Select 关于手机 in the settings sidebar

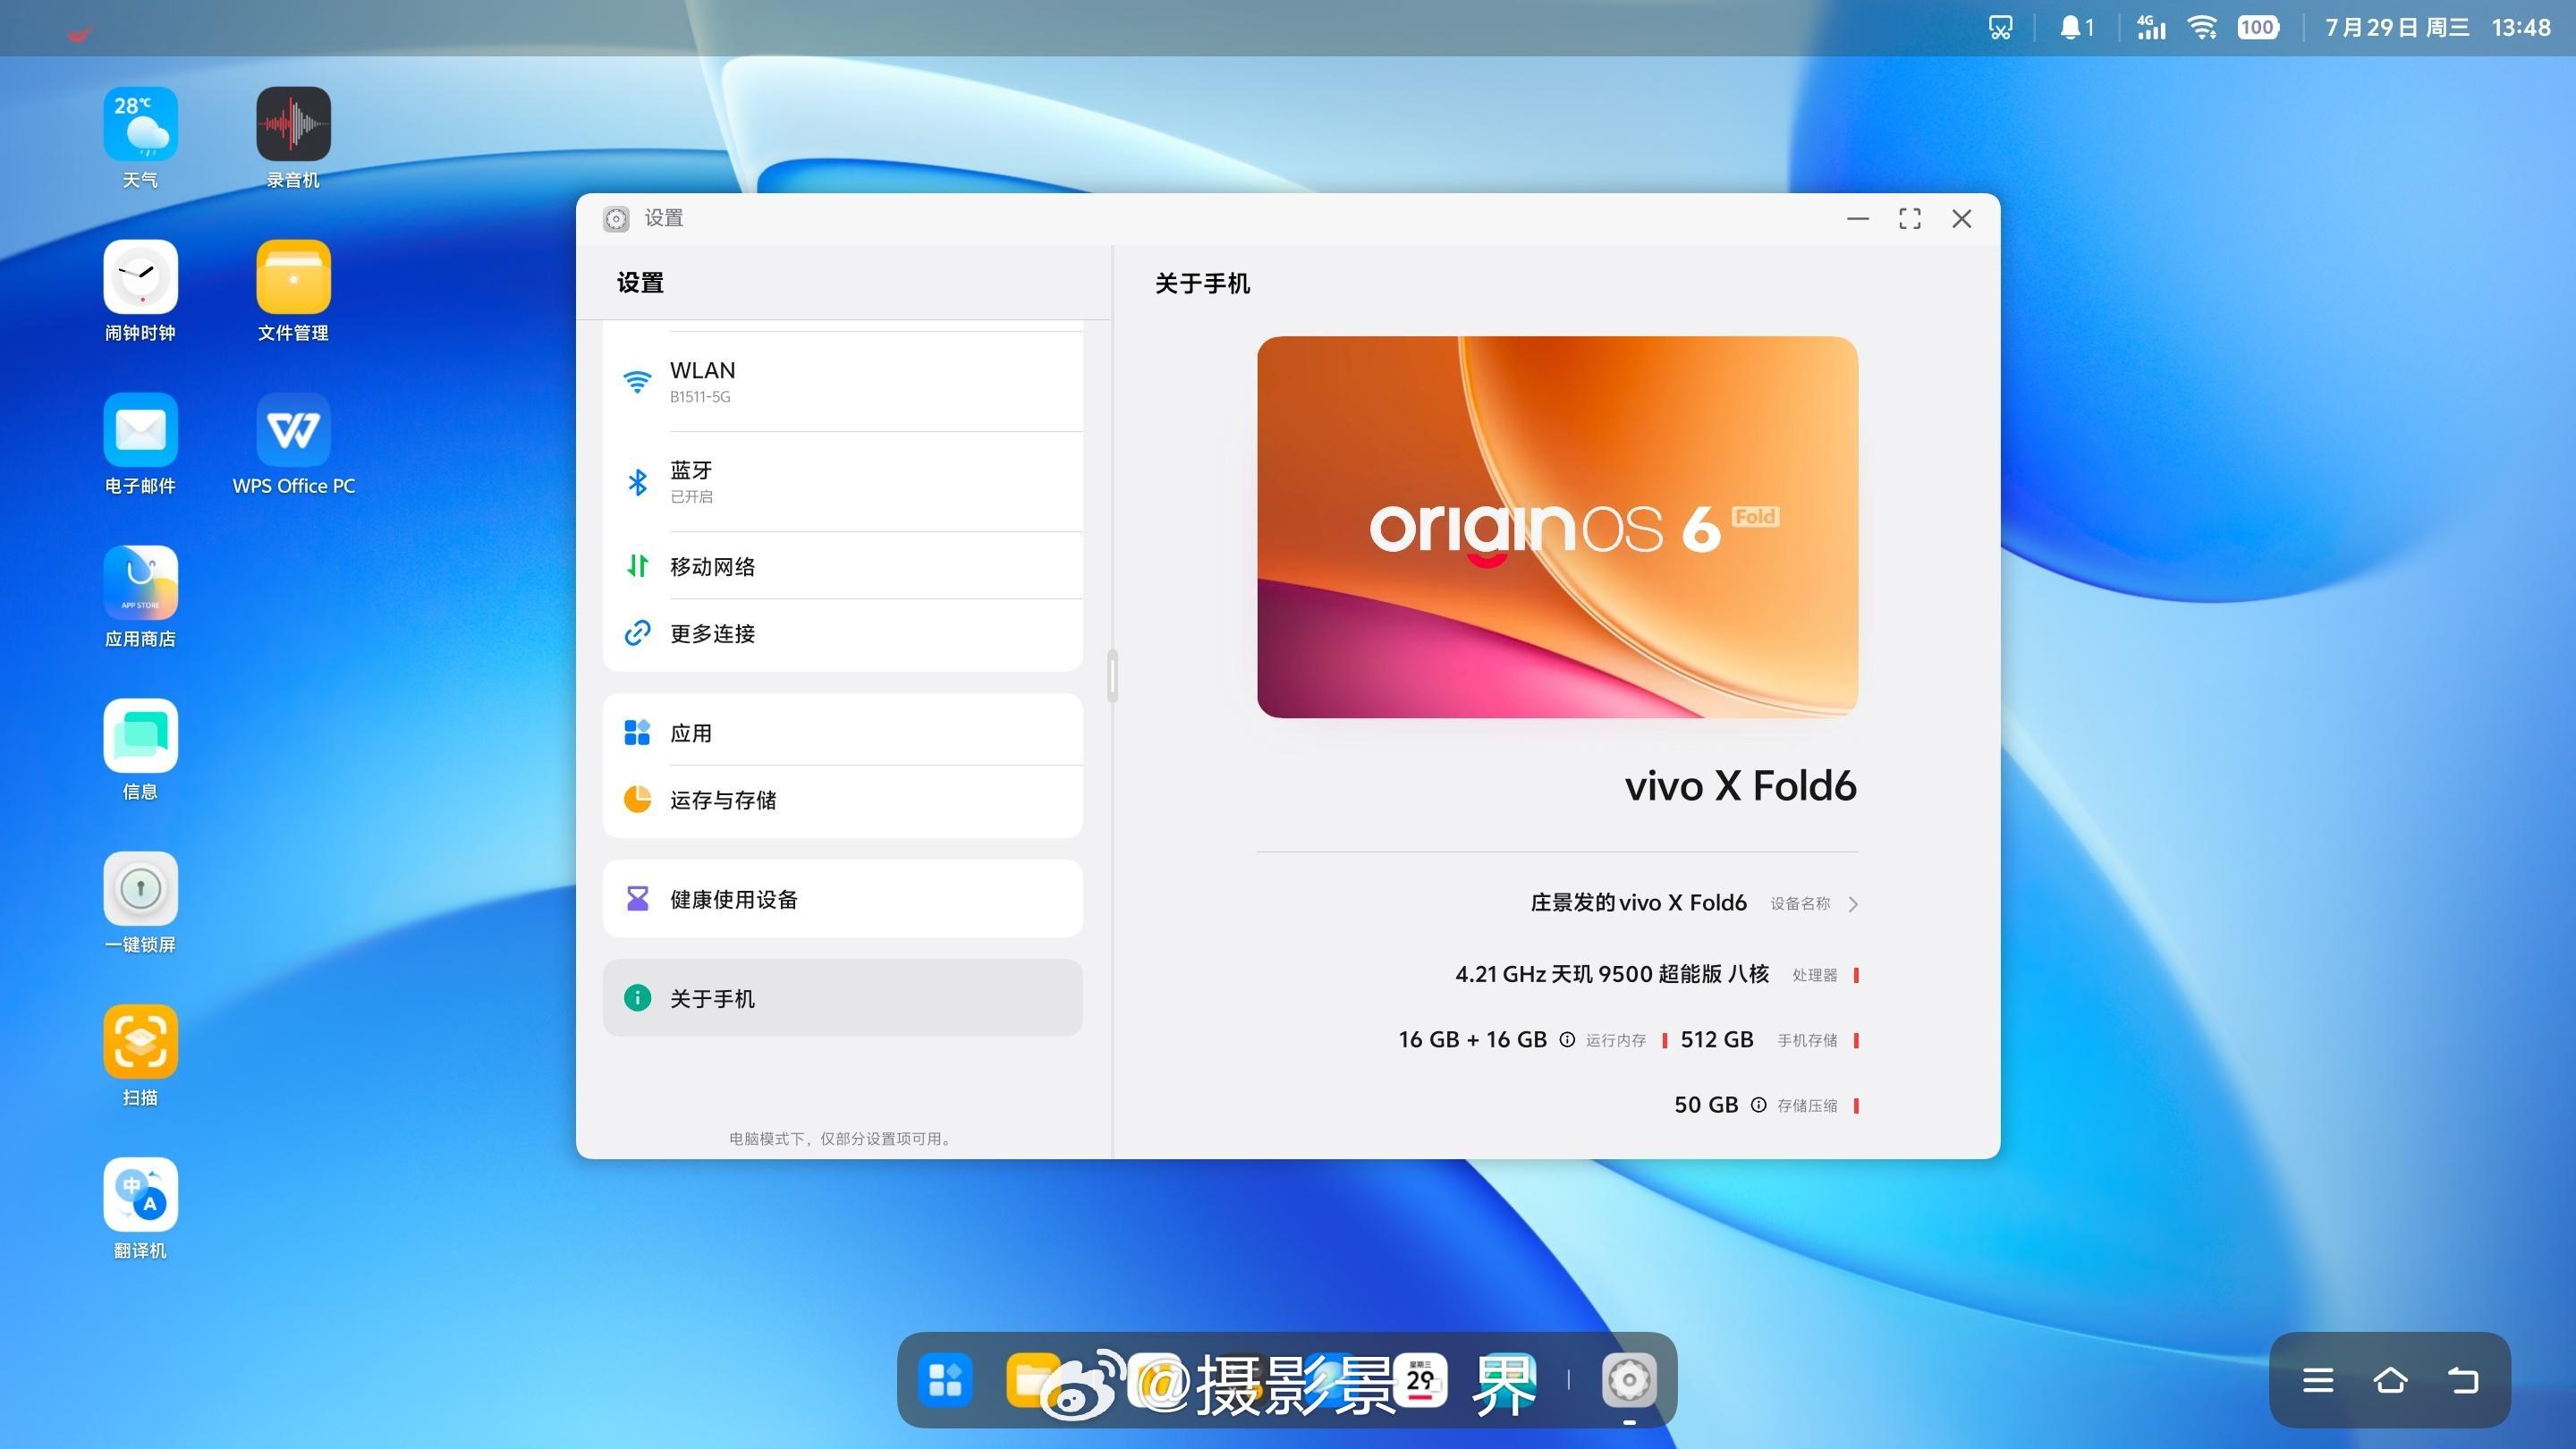(843, 998)
